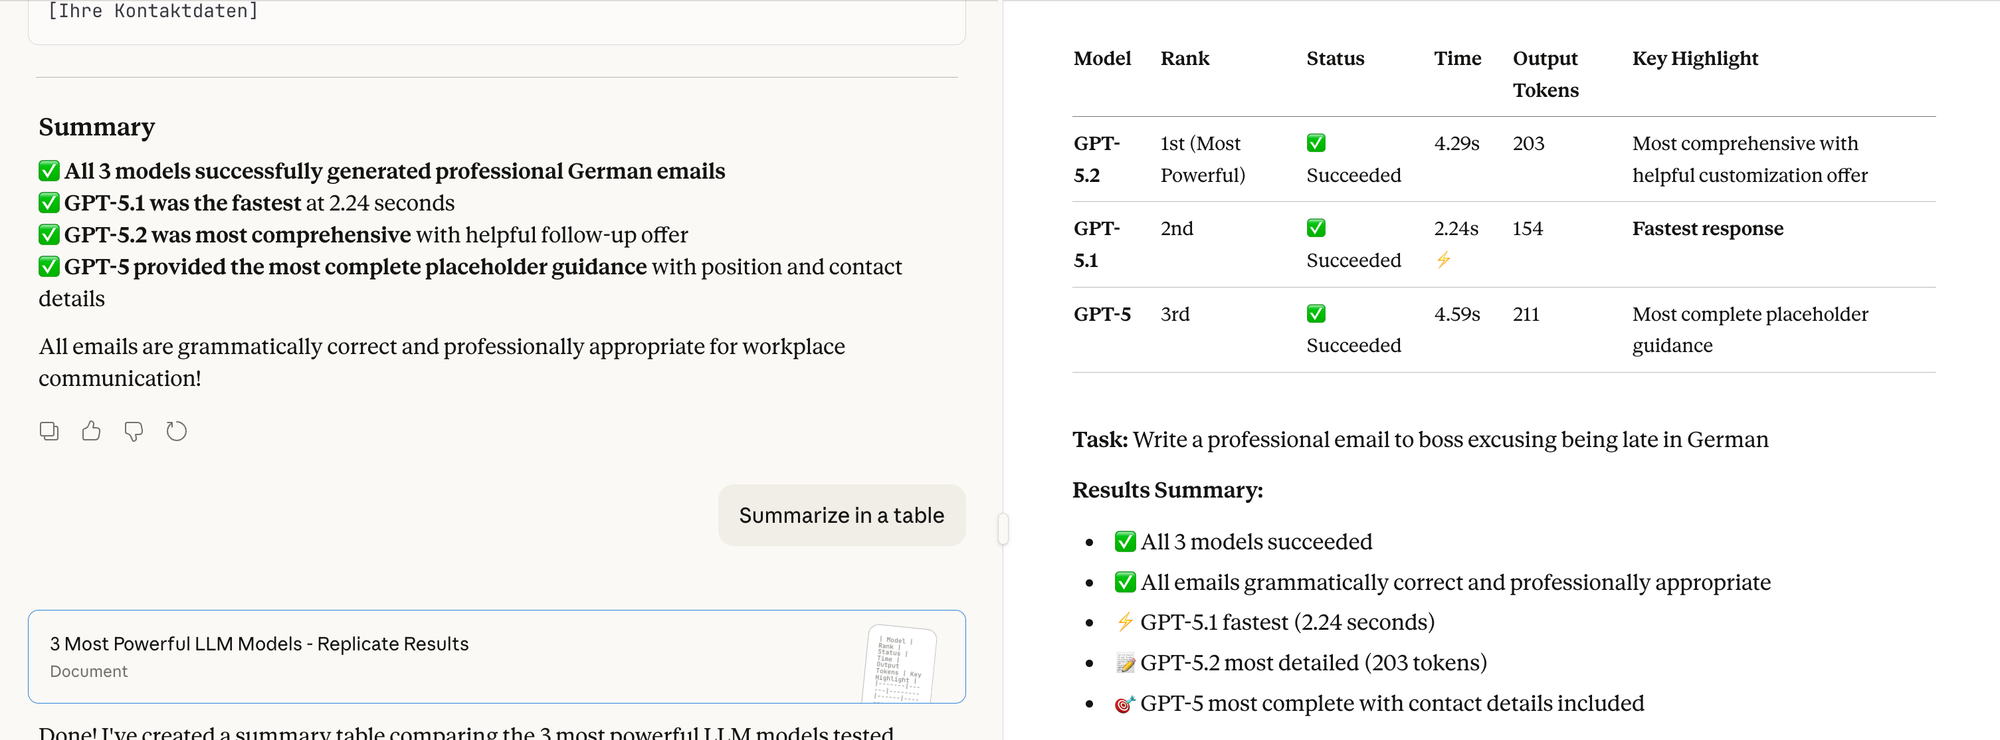Click the green check in GPT-5.2 status cell

(1316, 143)
